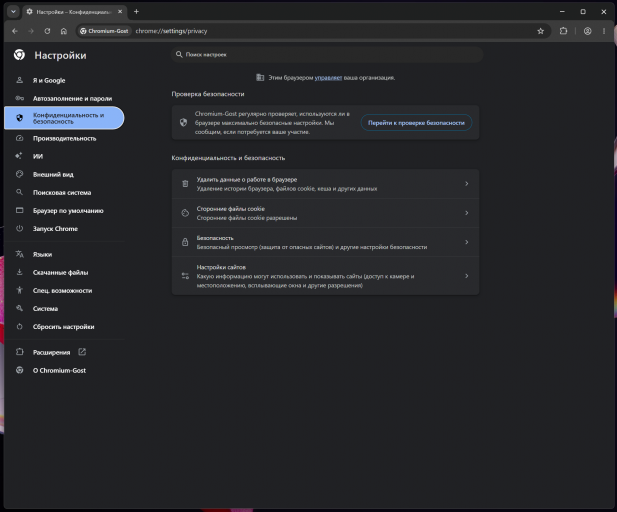Click the external link icon beside Расширения
This screenshot has height=512, width=617.
pos(82,352)
